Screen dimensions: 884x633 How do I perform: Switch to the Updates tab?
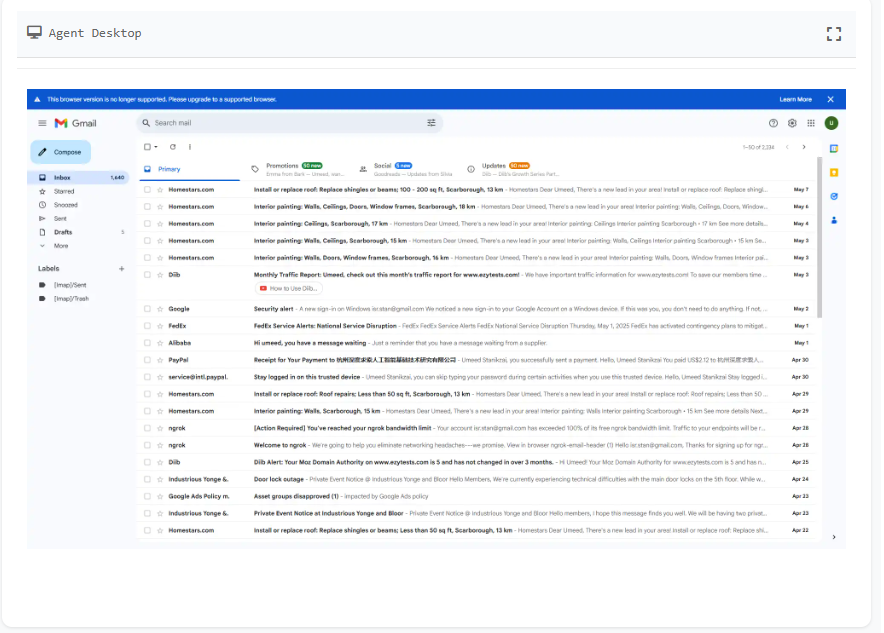(x=513, y=169)
